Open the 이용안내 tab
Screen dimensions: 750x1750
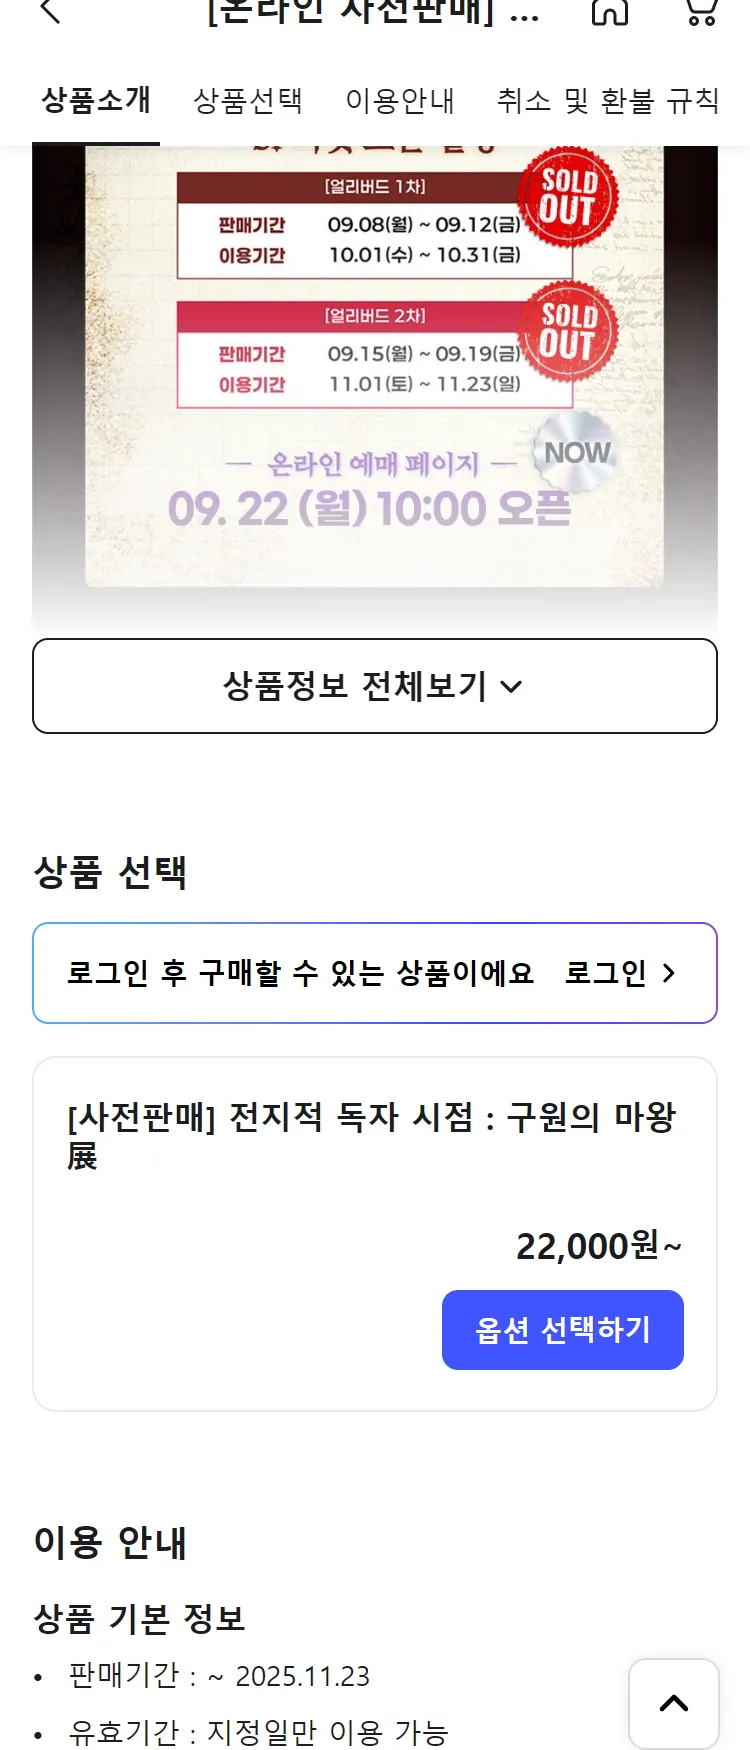pyautogui.click(x=400, y=100)
